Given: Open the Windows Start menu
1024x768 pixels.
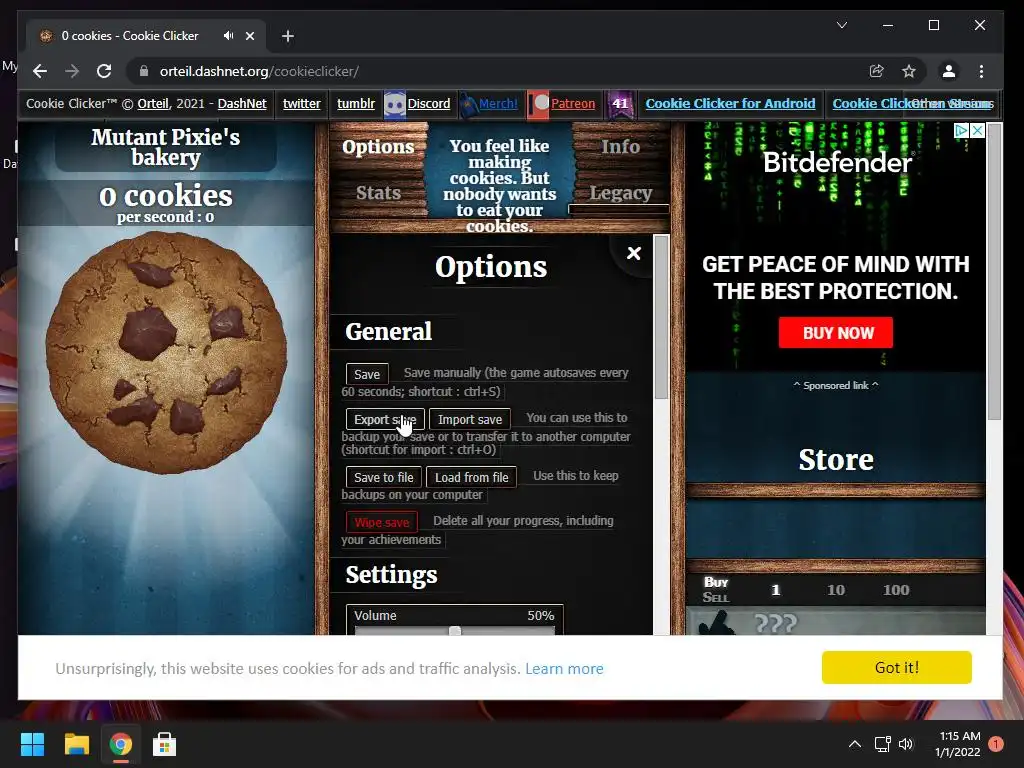Looking at the screenshot, I should click(32, 744).
